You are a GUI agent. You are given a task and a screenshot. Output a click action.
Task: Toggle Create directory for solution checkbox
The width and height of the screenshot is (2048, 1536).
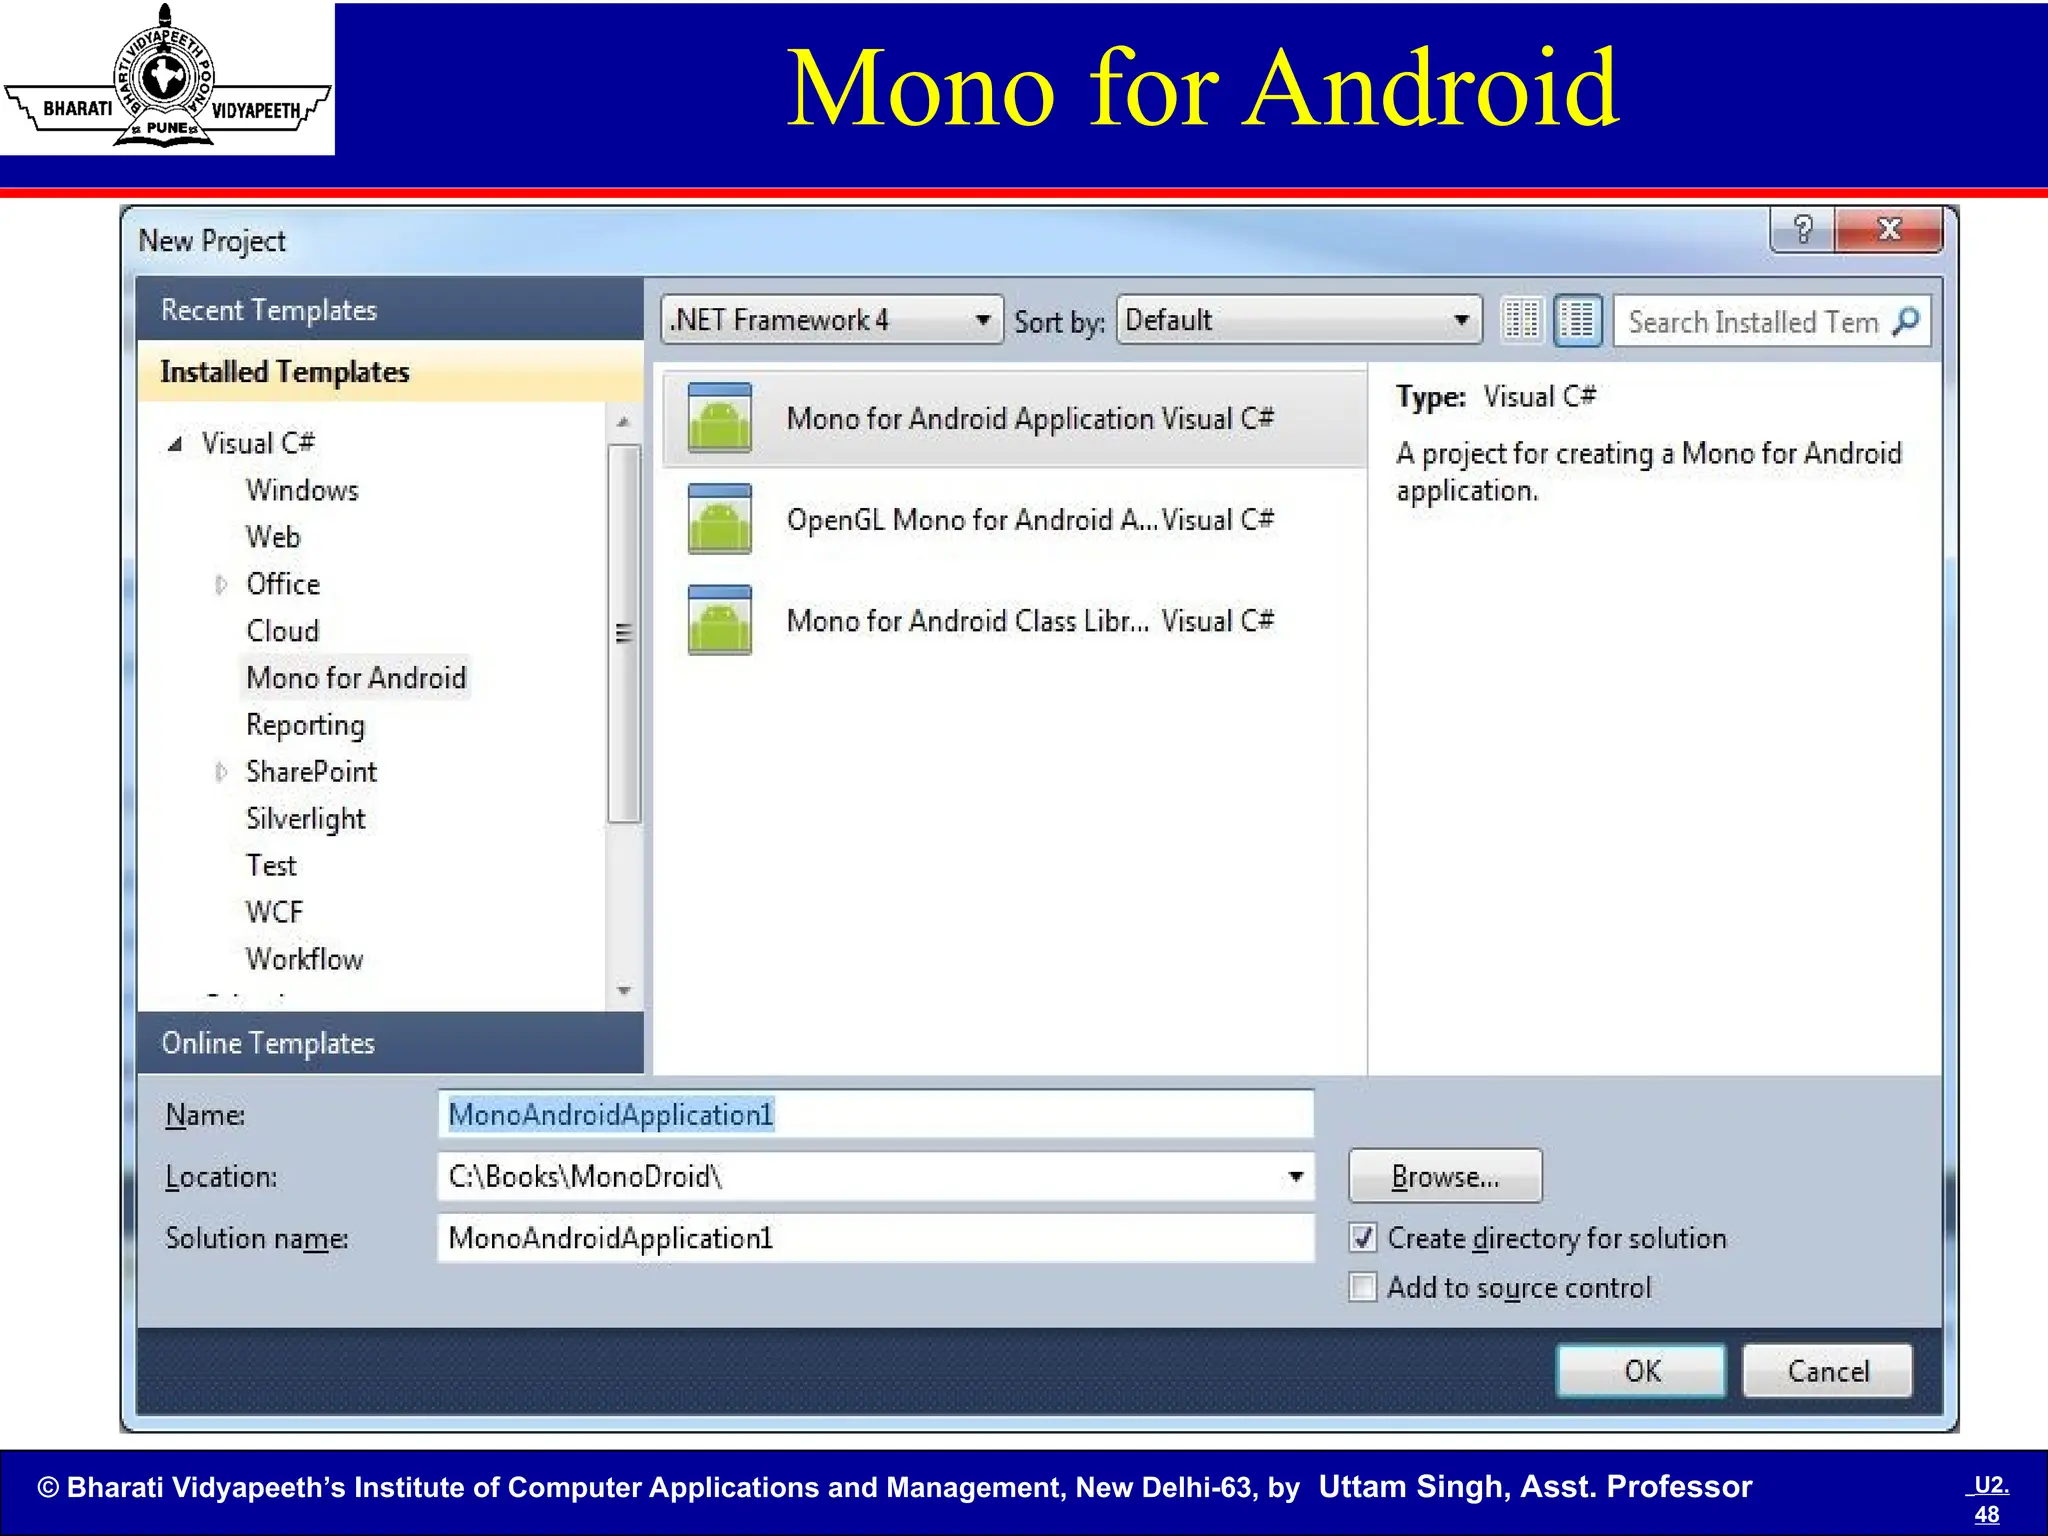(1362, 1238)
